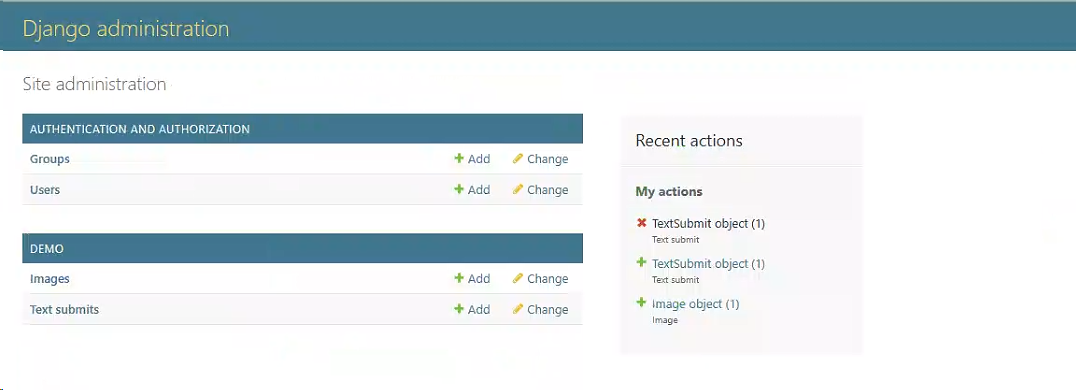Click the red deleted icon beside TextSubmit object

[642, 222]
